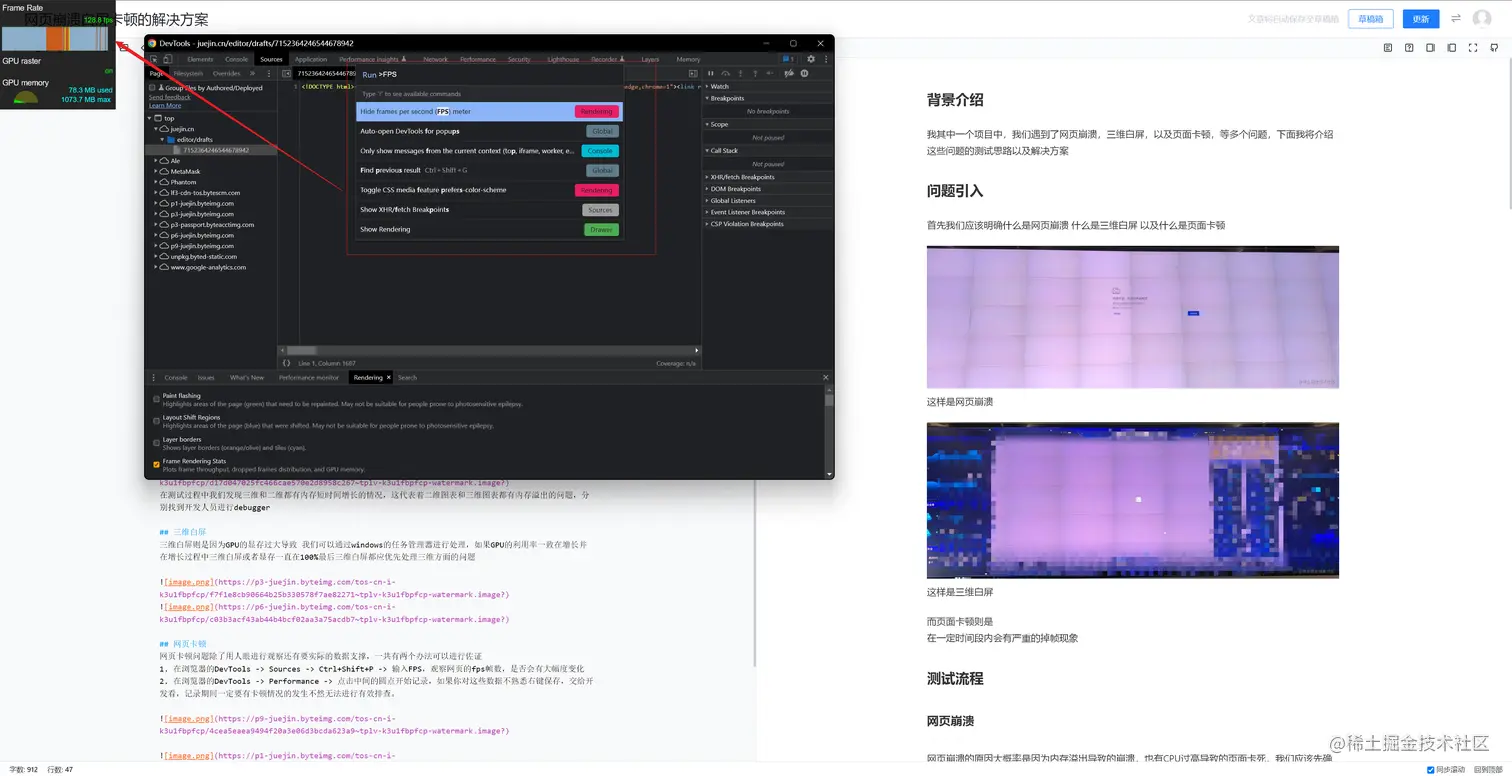Click the Send feedback link
This screenshot has height=776, width=1512.
point(169,97)
